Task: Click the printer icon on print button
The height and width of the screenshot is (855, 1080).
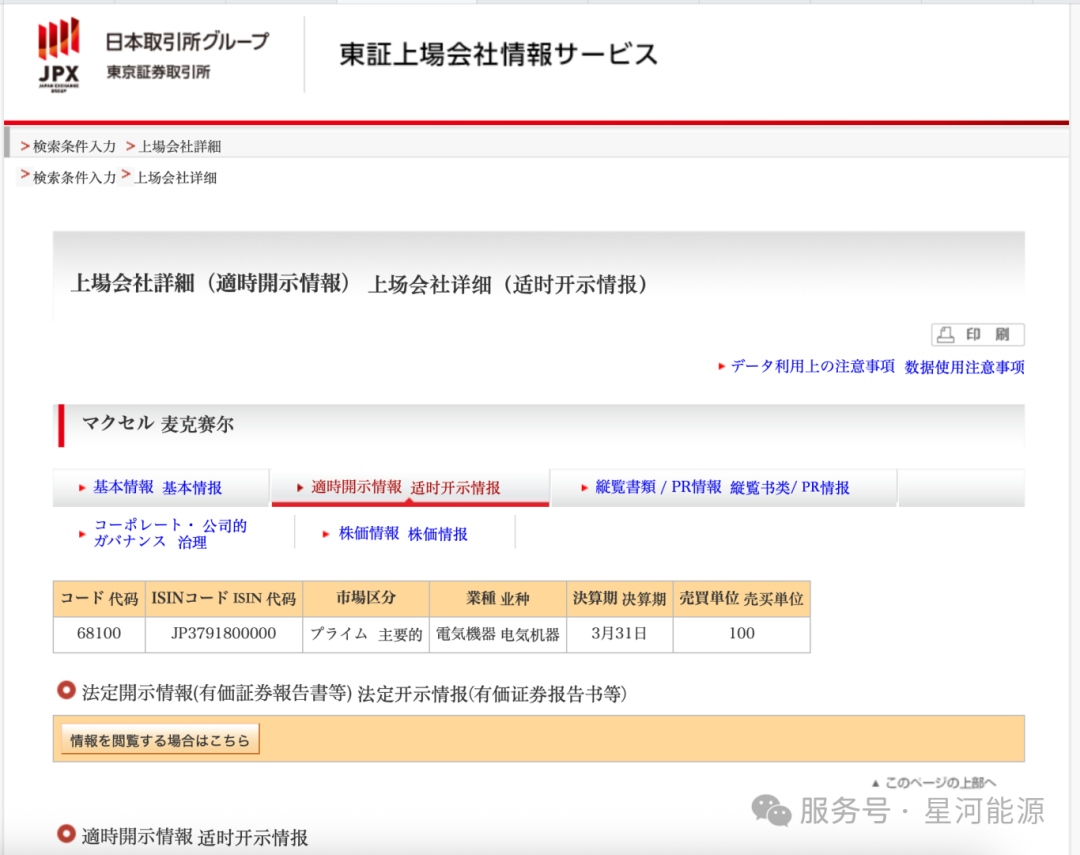Action: point(946,335)
